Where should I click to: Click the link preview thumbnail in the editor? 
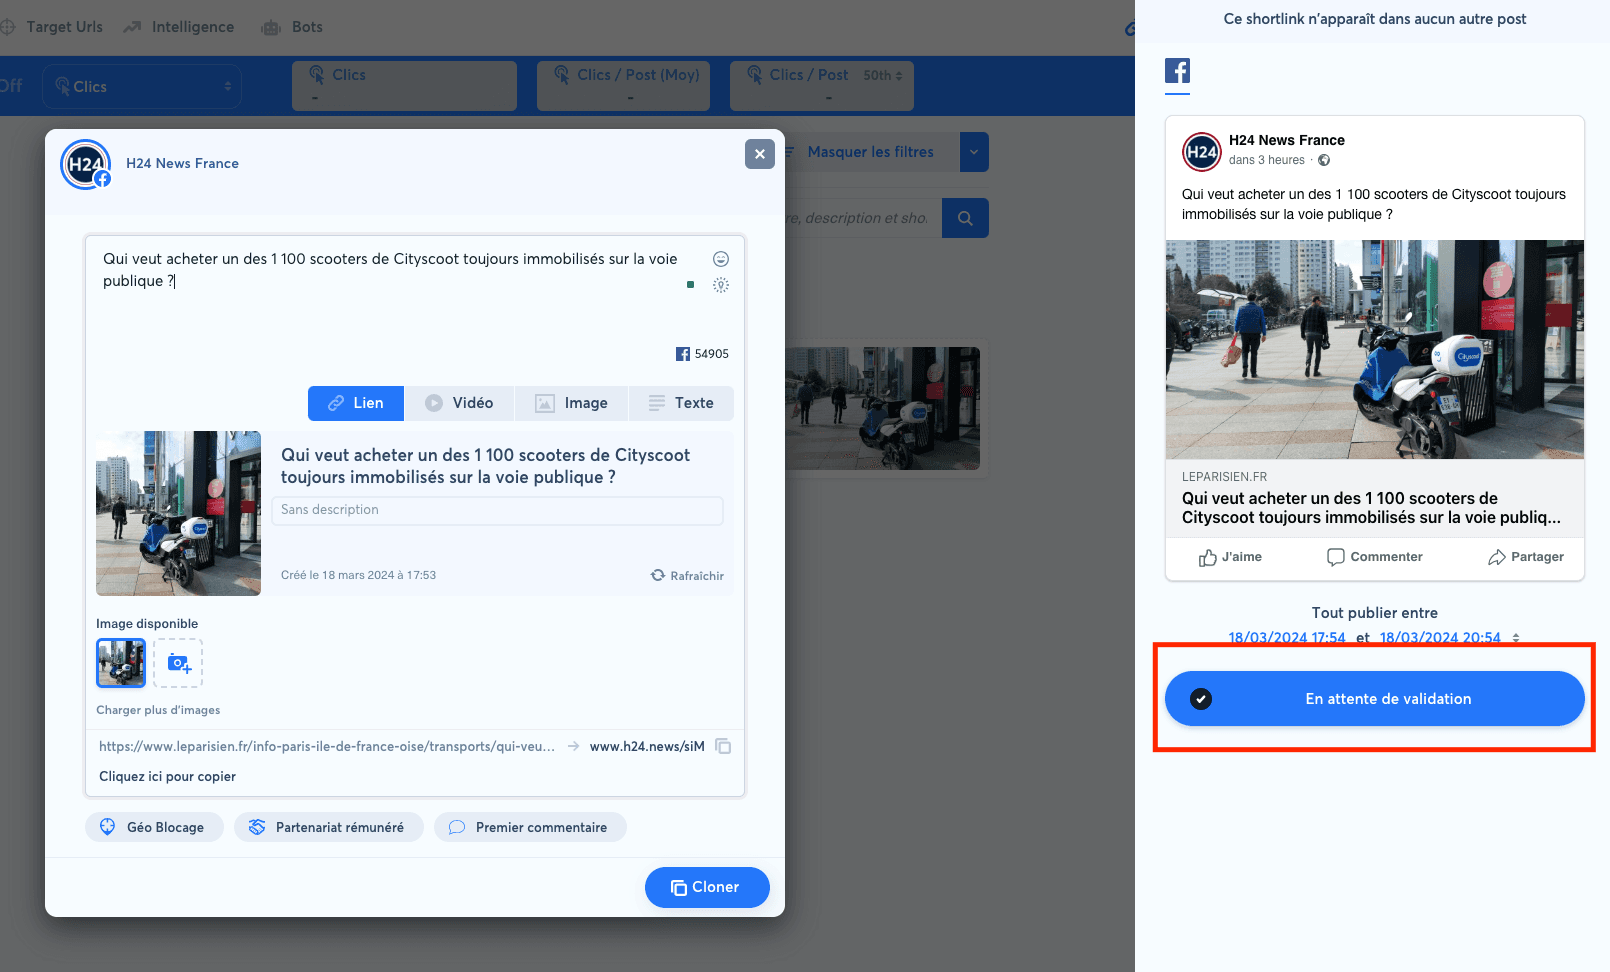pyautogui.click(x=178, y=513)
